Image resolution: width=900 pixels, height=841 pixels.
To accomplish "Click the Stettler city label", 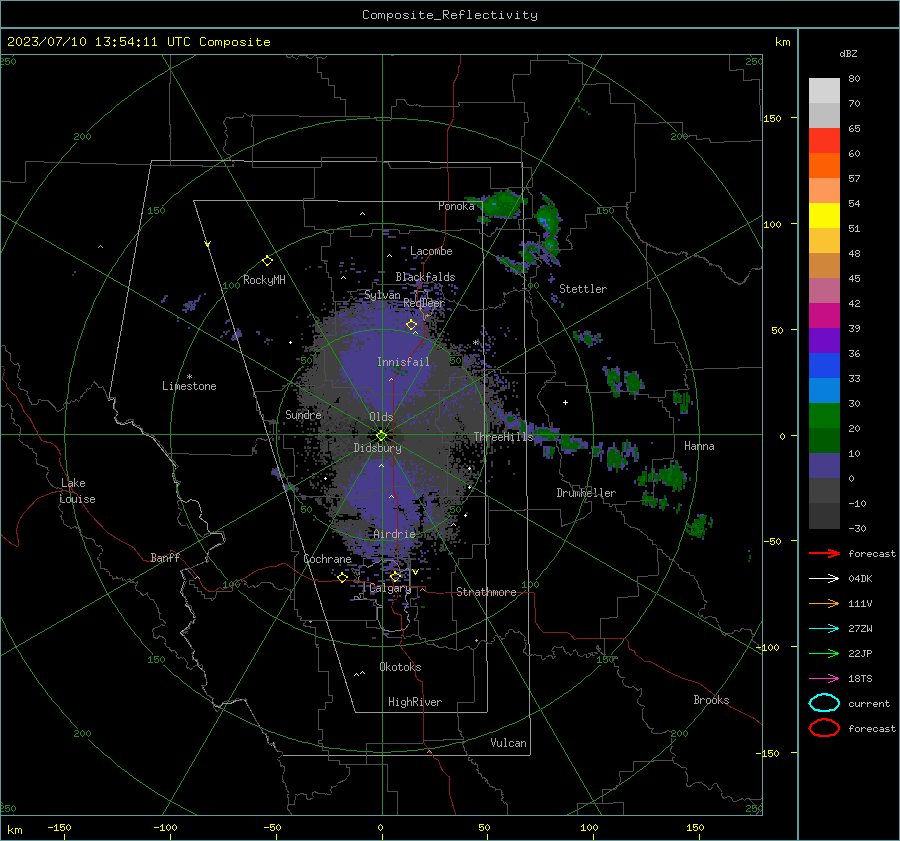I will [x=583, y=289].
